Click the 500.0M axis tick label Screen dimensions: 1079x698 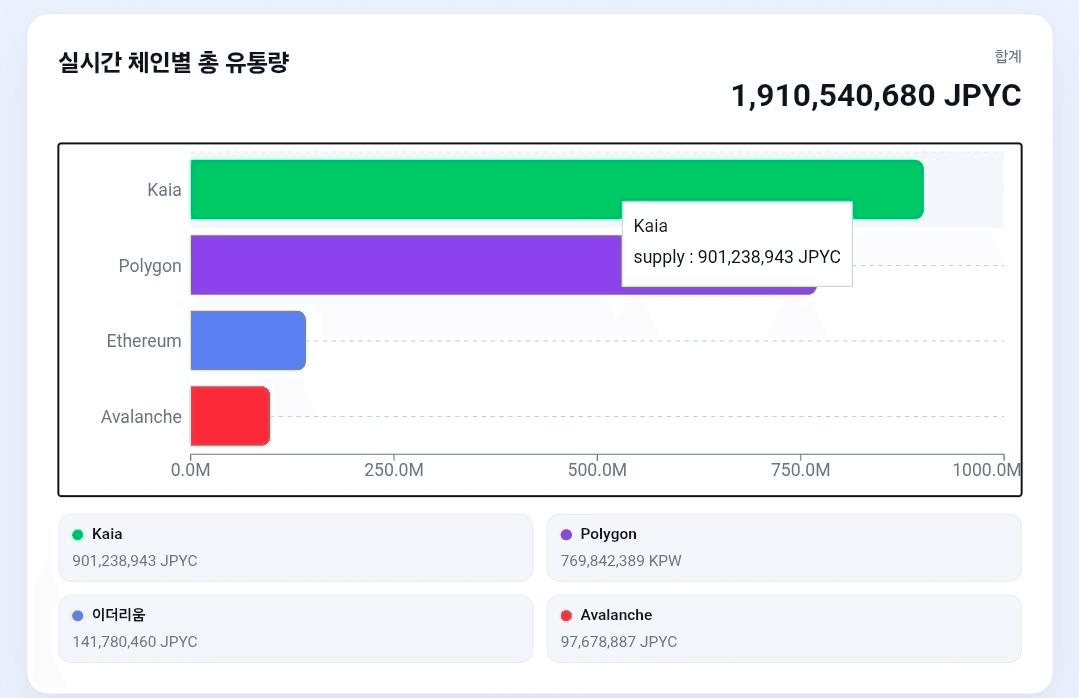click(x=597, y=470)
